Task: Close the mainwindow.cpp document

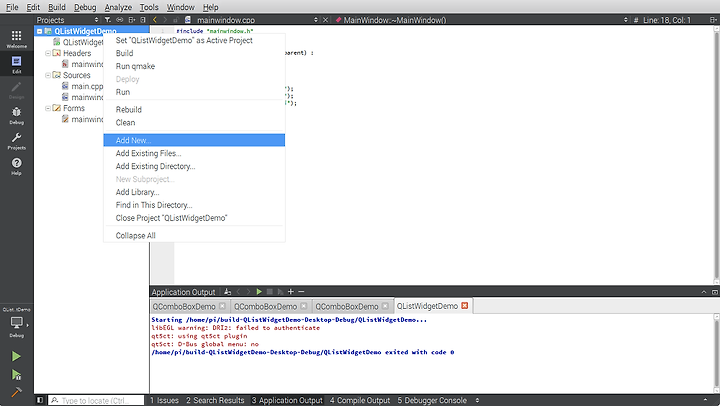Action: pos(325,20)
